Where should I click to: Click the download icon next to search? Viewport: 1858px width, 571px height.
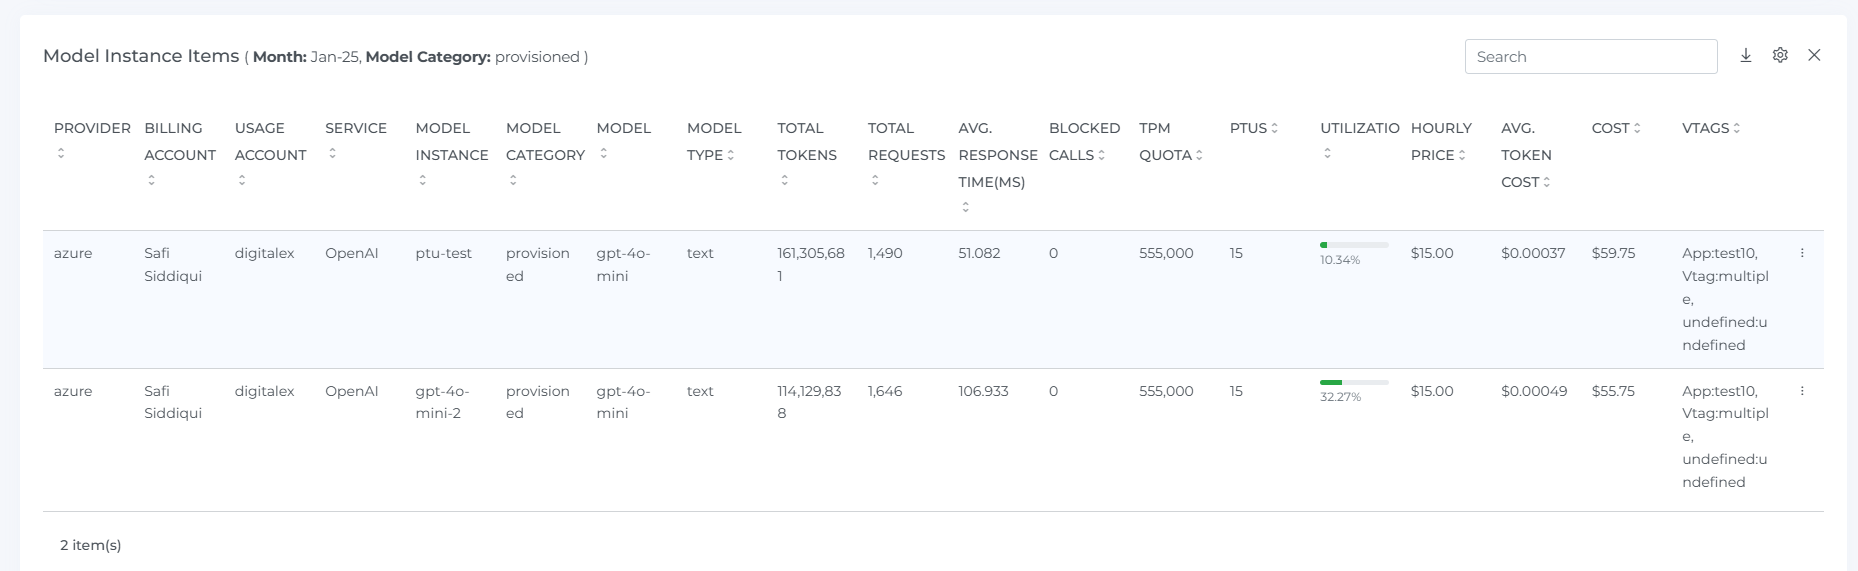(1745, 56)
